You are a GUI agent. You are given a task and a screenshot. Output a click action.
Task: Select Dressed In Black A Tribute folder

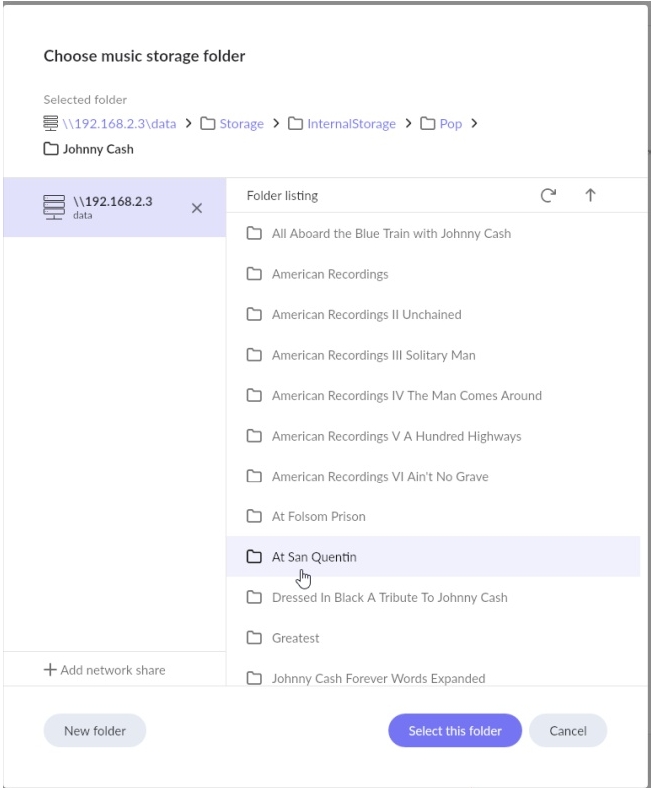coord(389,597)
